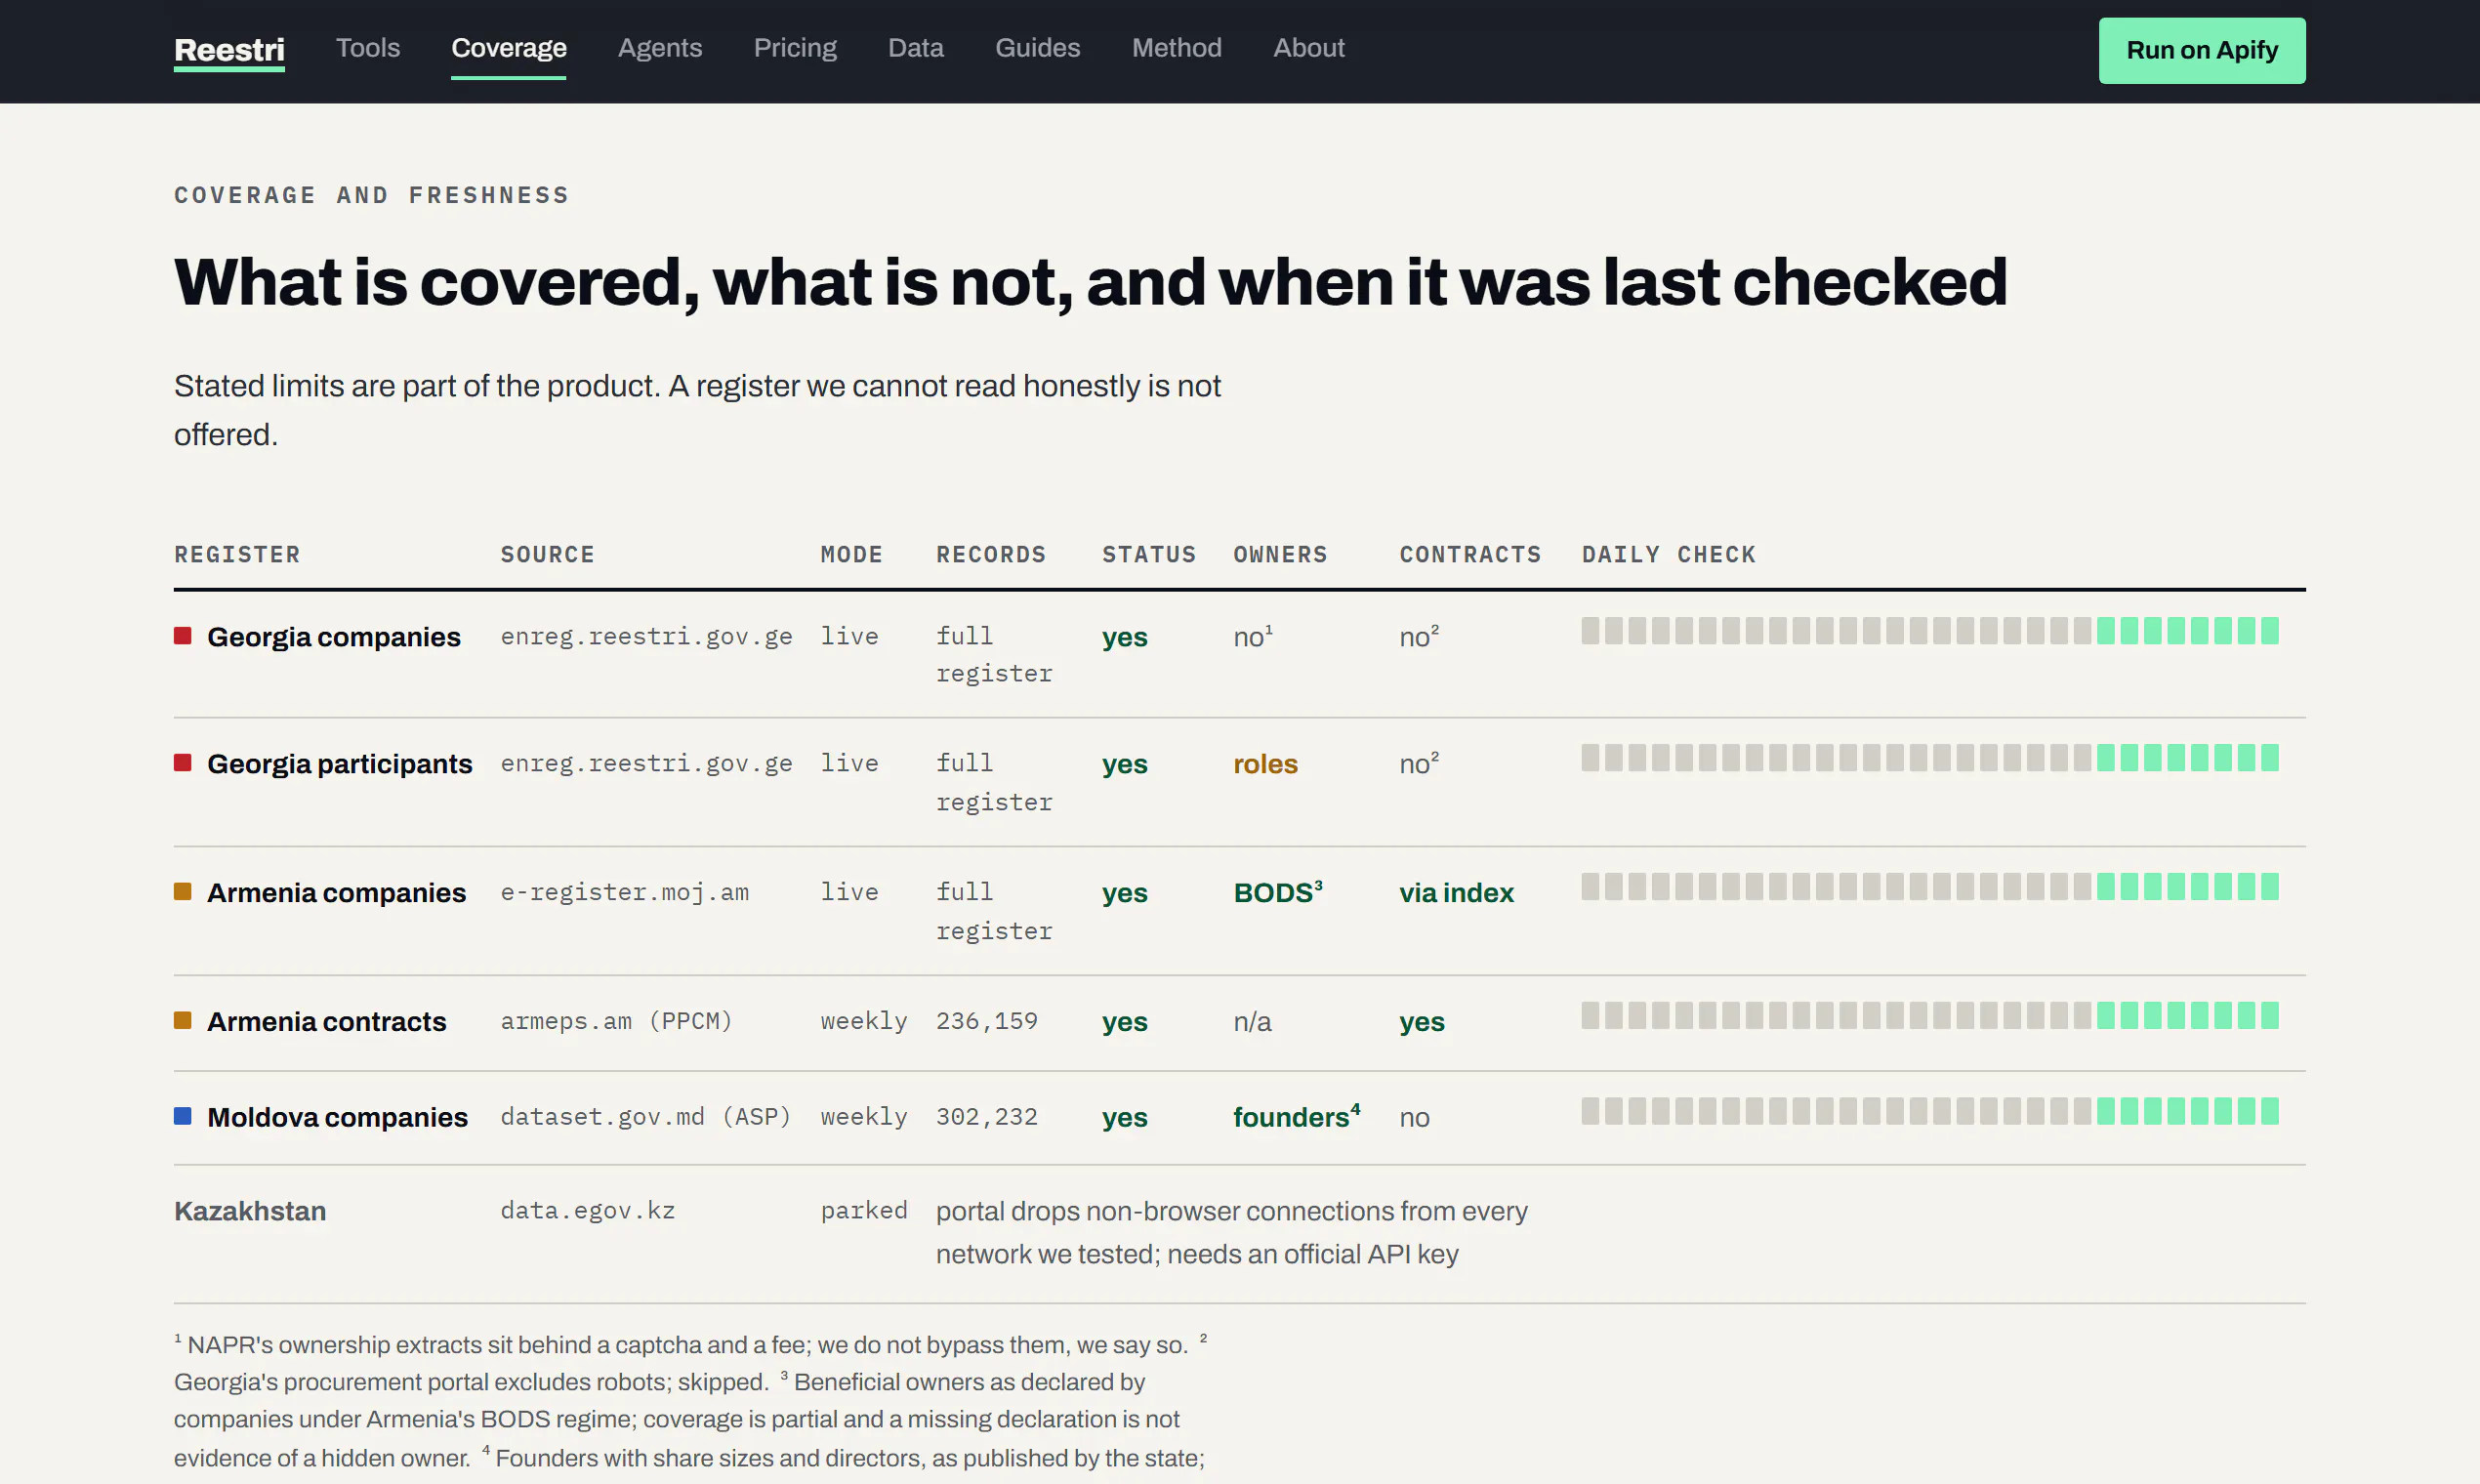This screenshot has height=1484, width=2480.
Task: Click the data.egov.kz source cell
Action: coord(588,1211)
